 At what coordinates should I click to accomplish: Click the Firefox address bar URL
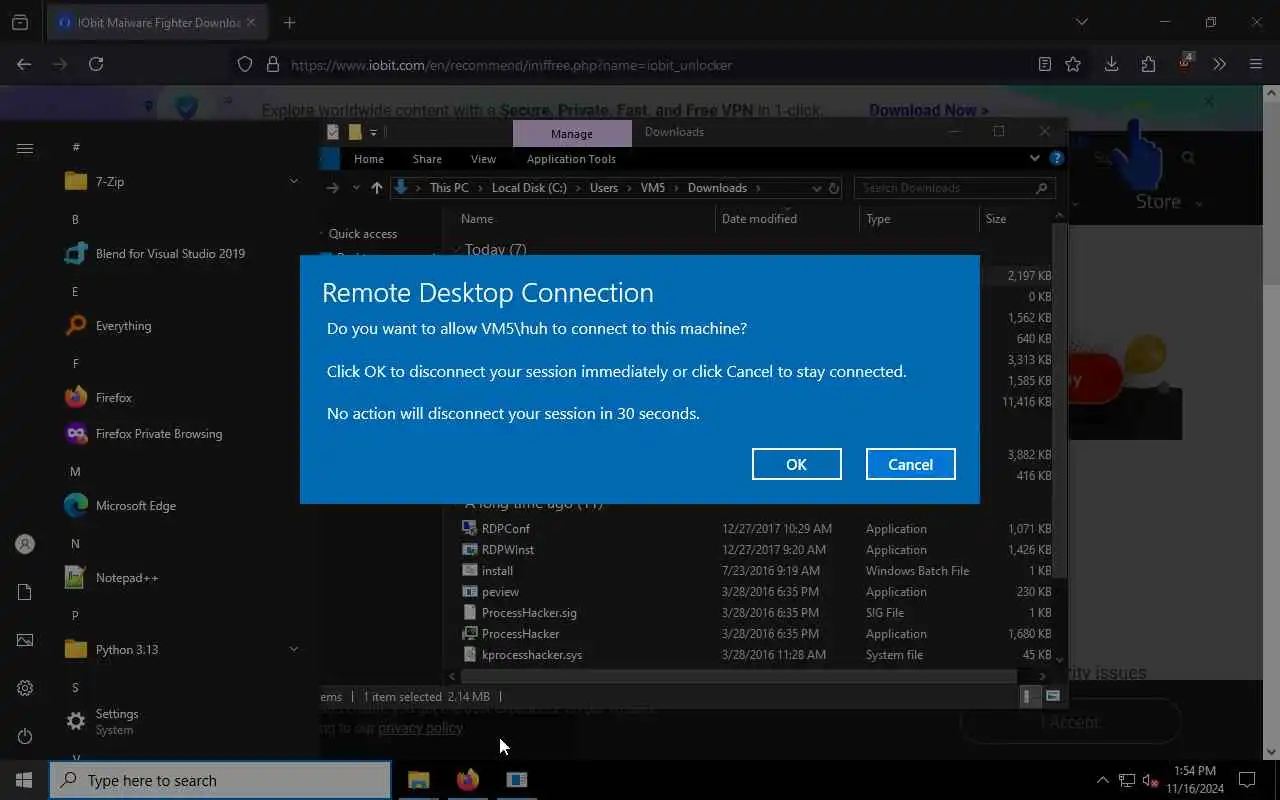click(x=511, y=65)
